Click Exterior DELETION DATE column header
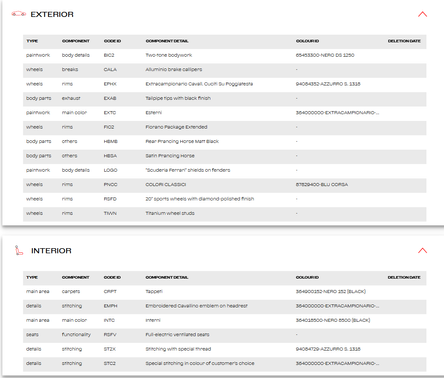The height and width of the screenshot is (378, 444). 404,41
